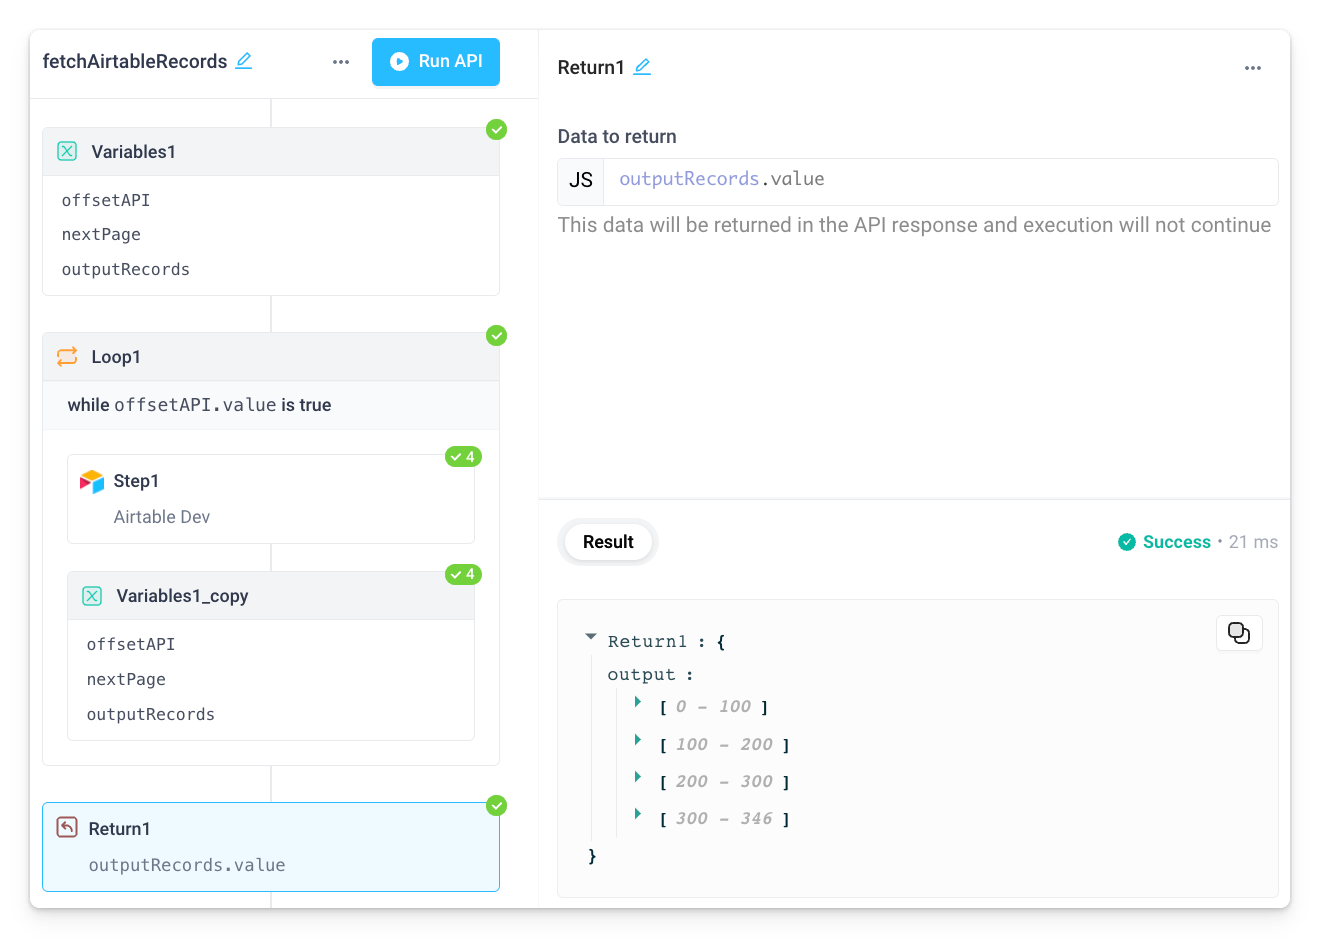Screen dimensions: 1320x938
Task: Click the Variables1_copy node icon
Action: click(x=91, y=595)
